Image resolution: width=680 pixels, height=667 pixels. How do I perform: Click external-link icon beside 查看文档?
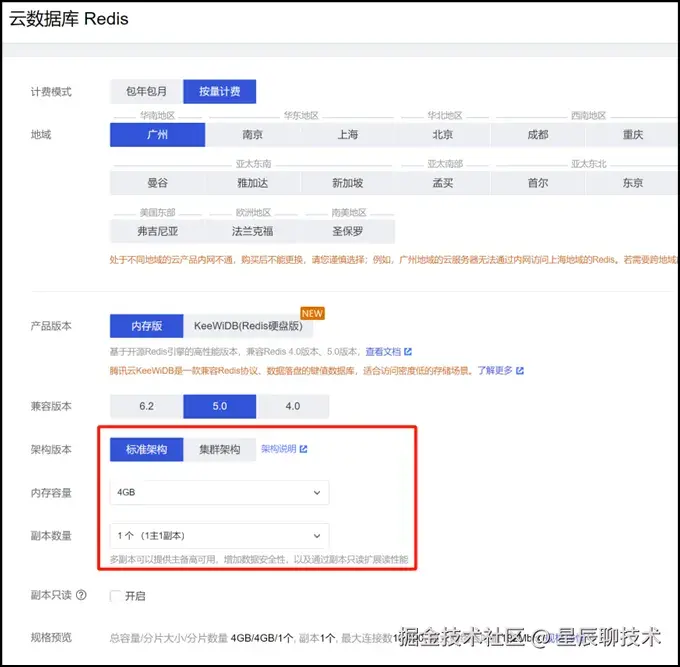click(408, 352)
